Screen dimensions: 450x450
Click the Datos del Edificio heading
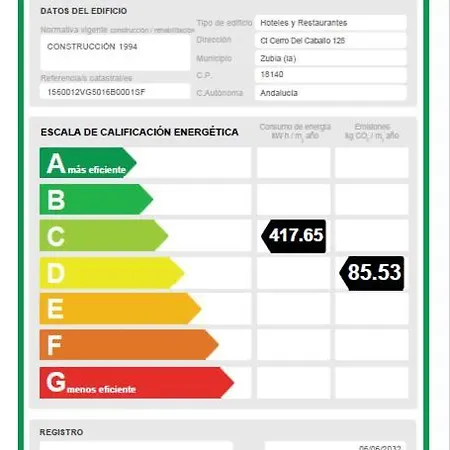click(x=84, y=11)
